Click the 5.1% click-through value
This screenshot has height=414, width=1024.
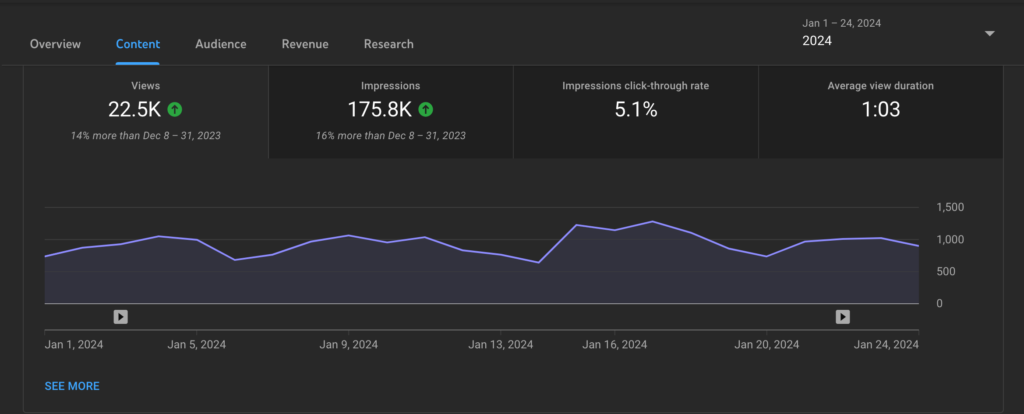[636, 110]
